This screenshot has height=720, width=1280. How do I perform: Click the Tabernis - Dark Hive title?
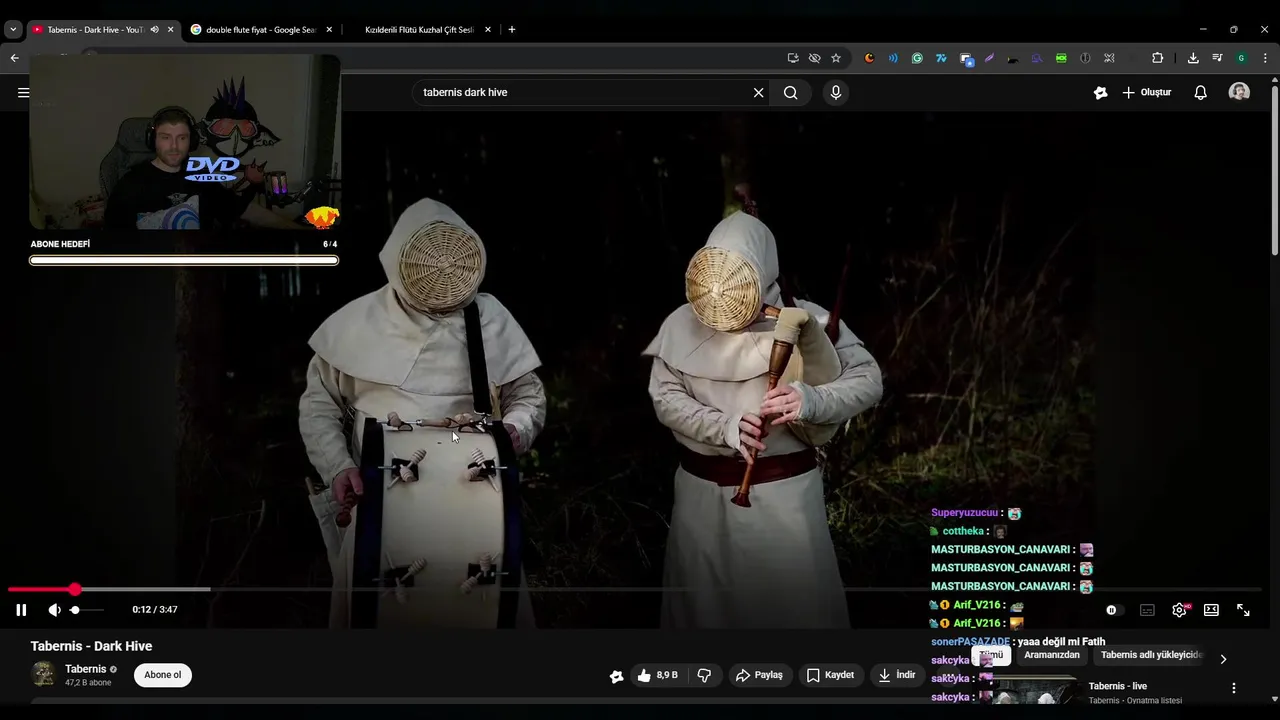pos(91,646)
